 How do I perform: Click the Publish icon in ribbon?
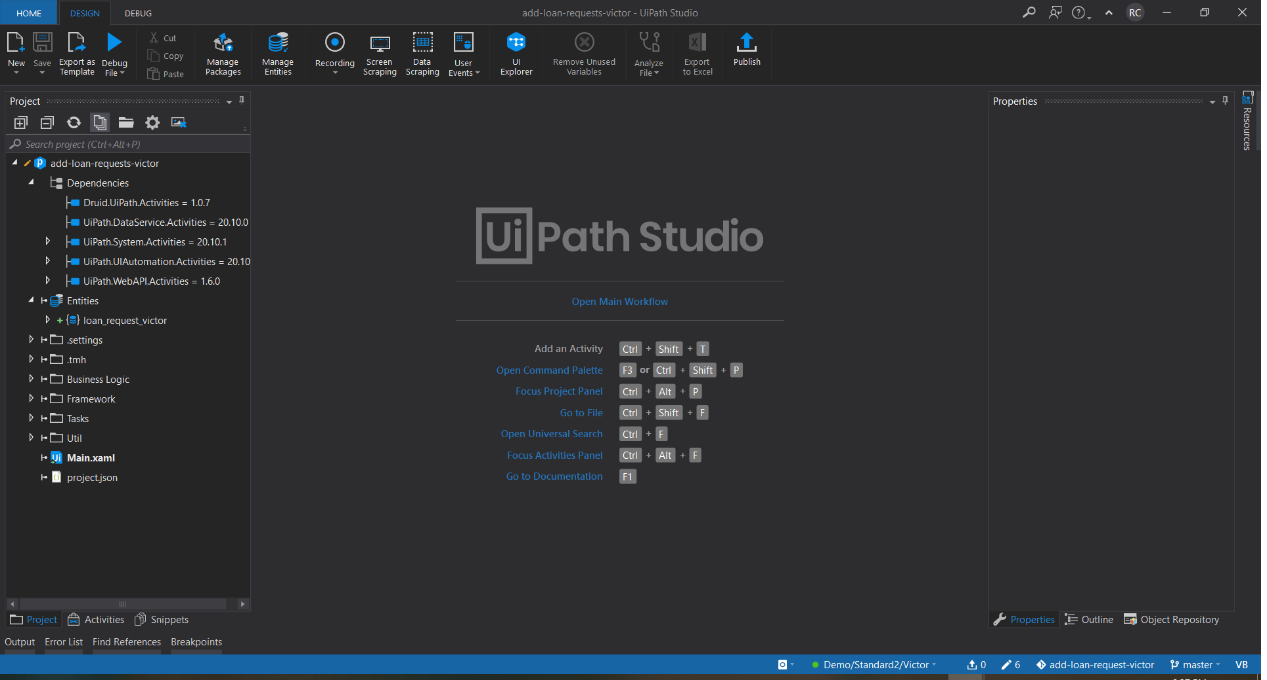tap(746, 49)
